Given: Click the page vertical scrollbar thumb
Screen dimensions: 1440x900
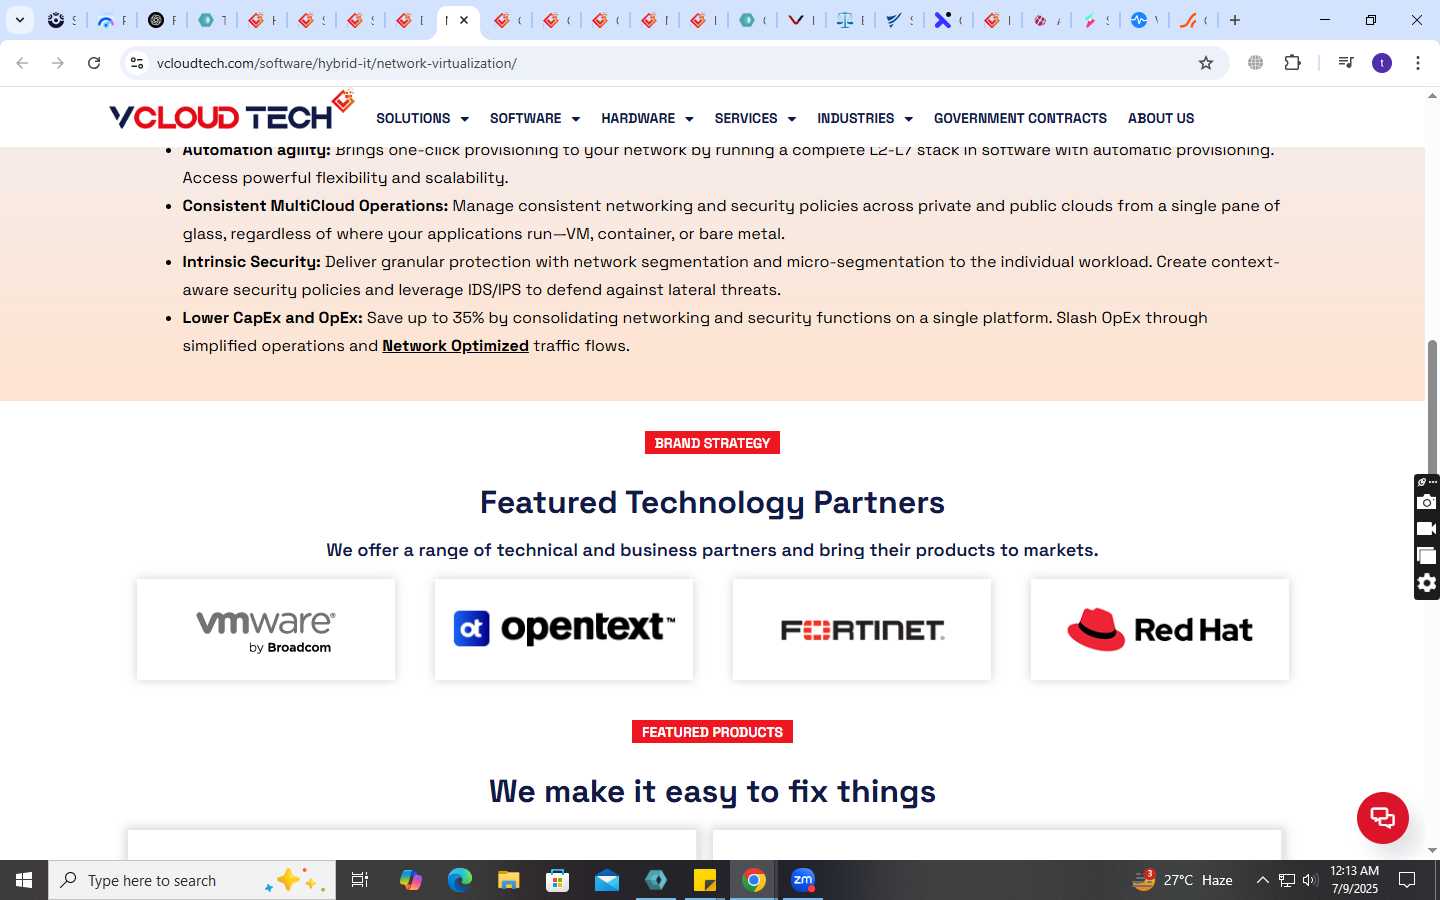Looking at the screenshot, I should click(x=1432, y=407).
